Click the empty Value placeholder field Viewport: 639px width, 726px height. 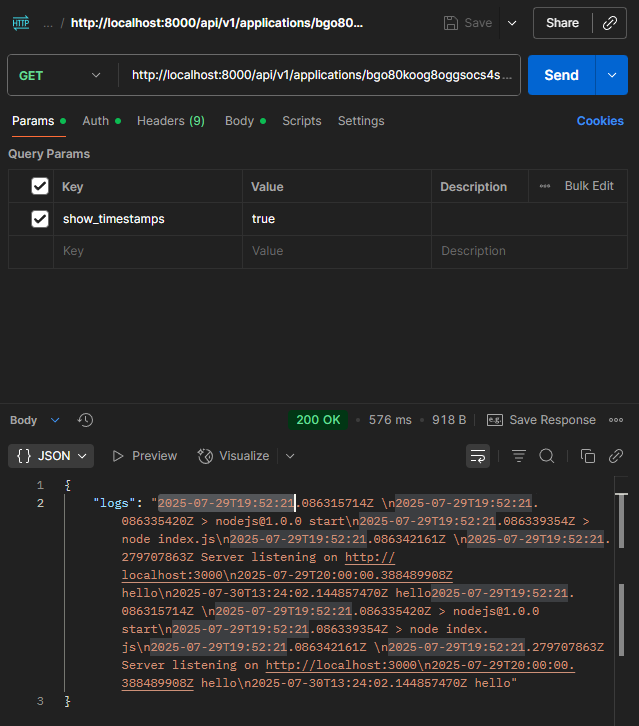tap(337, 251)
